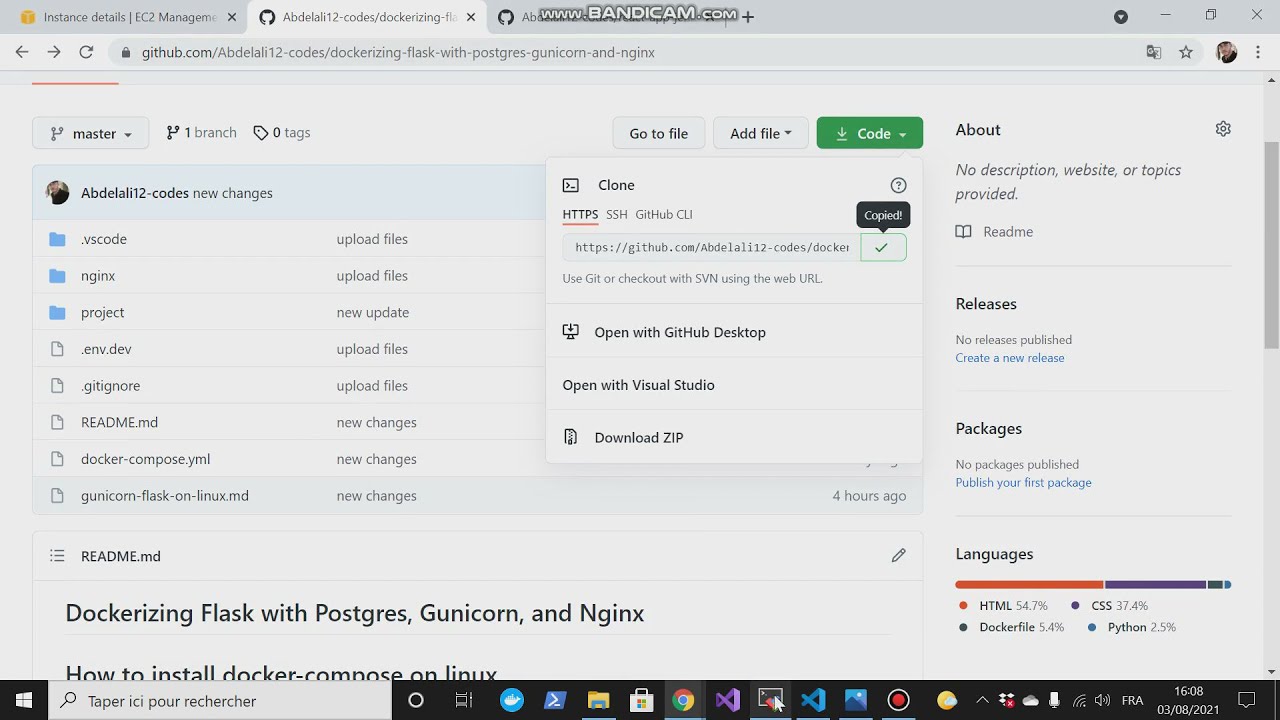Open Chrome from the Windows taskbar

[x=683, y=700]
